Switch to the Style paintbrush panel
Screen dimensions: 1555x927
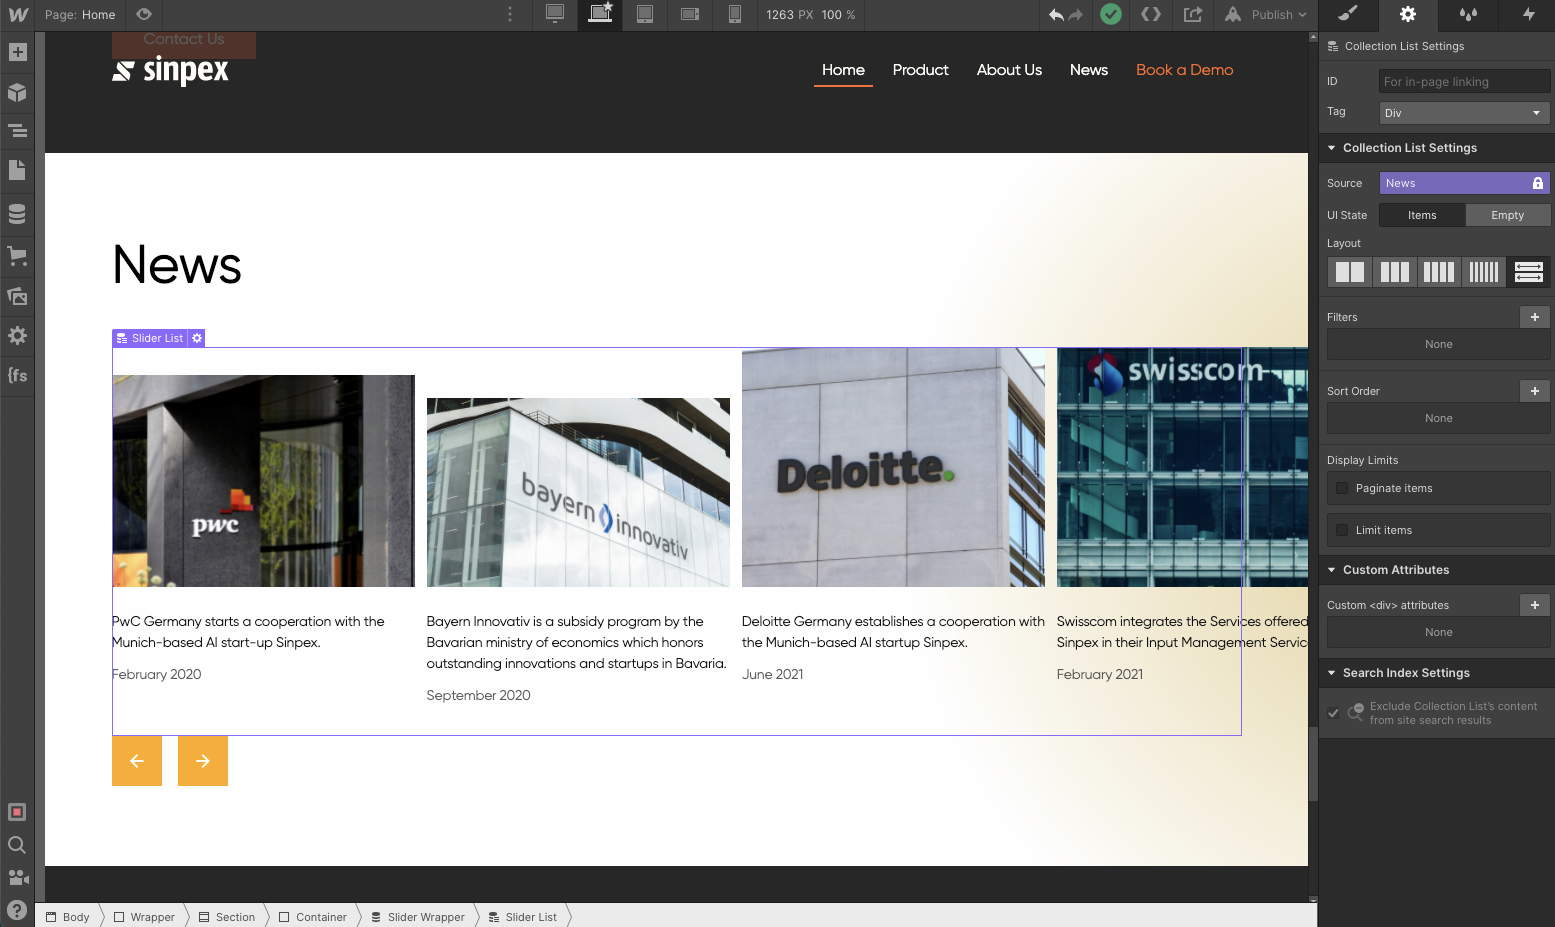pyautogui.click(x=1347, y=15)
